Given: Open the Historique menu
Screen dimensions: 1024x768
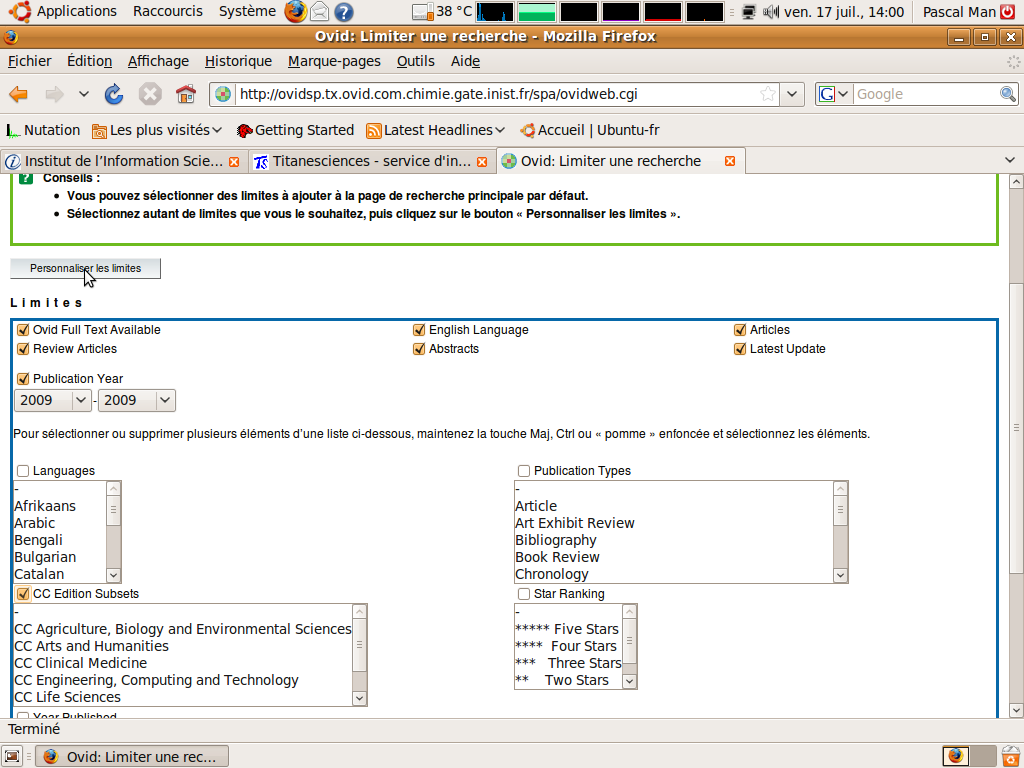Looking at the screenshot, I should (238, 61).
